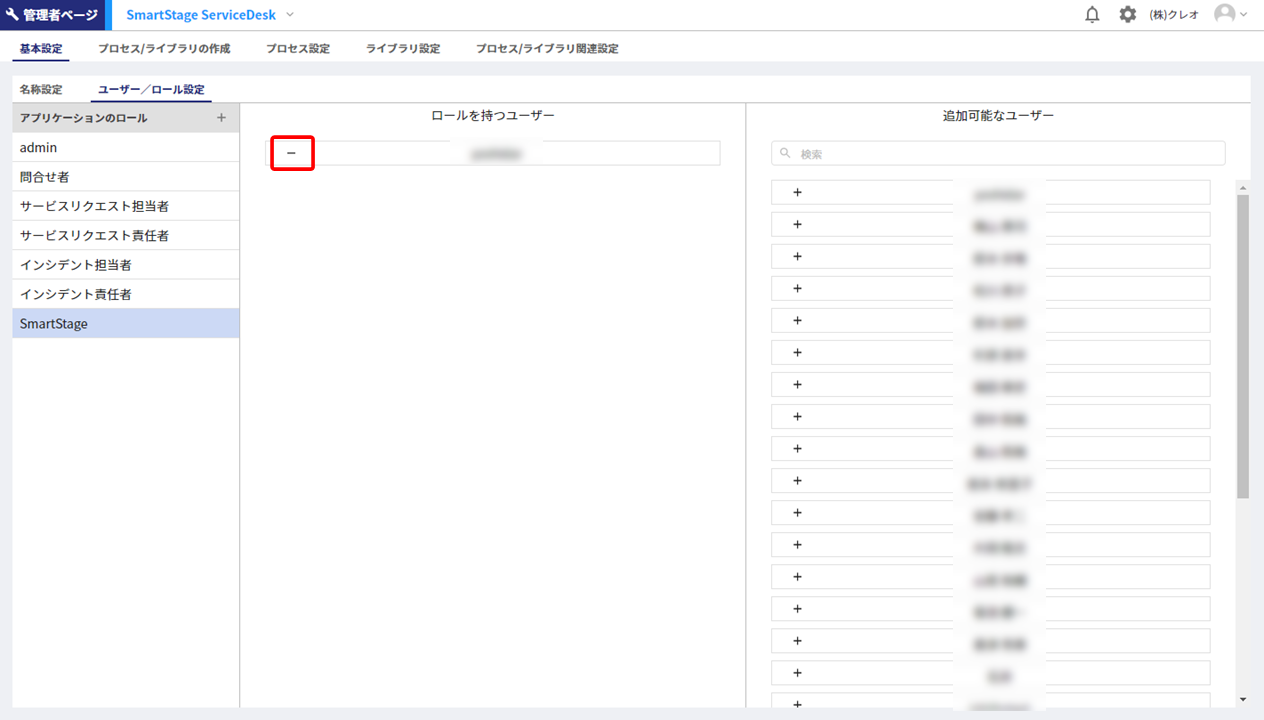Image resolution: width=1264 pixels, height=720 pixels.
Task: Open the settings gear icon
Action: pos(1128,15)
